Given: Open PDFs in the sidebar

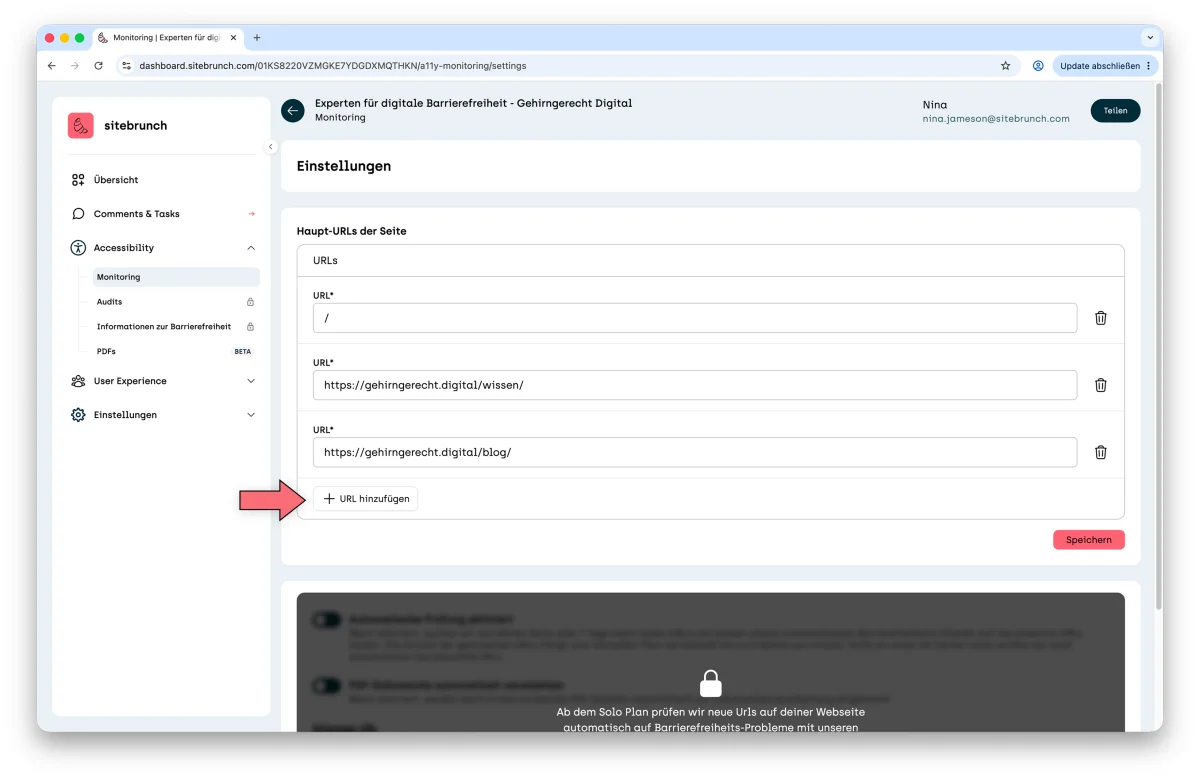Looking at the screenshot, I should click(x=107, y=352).
